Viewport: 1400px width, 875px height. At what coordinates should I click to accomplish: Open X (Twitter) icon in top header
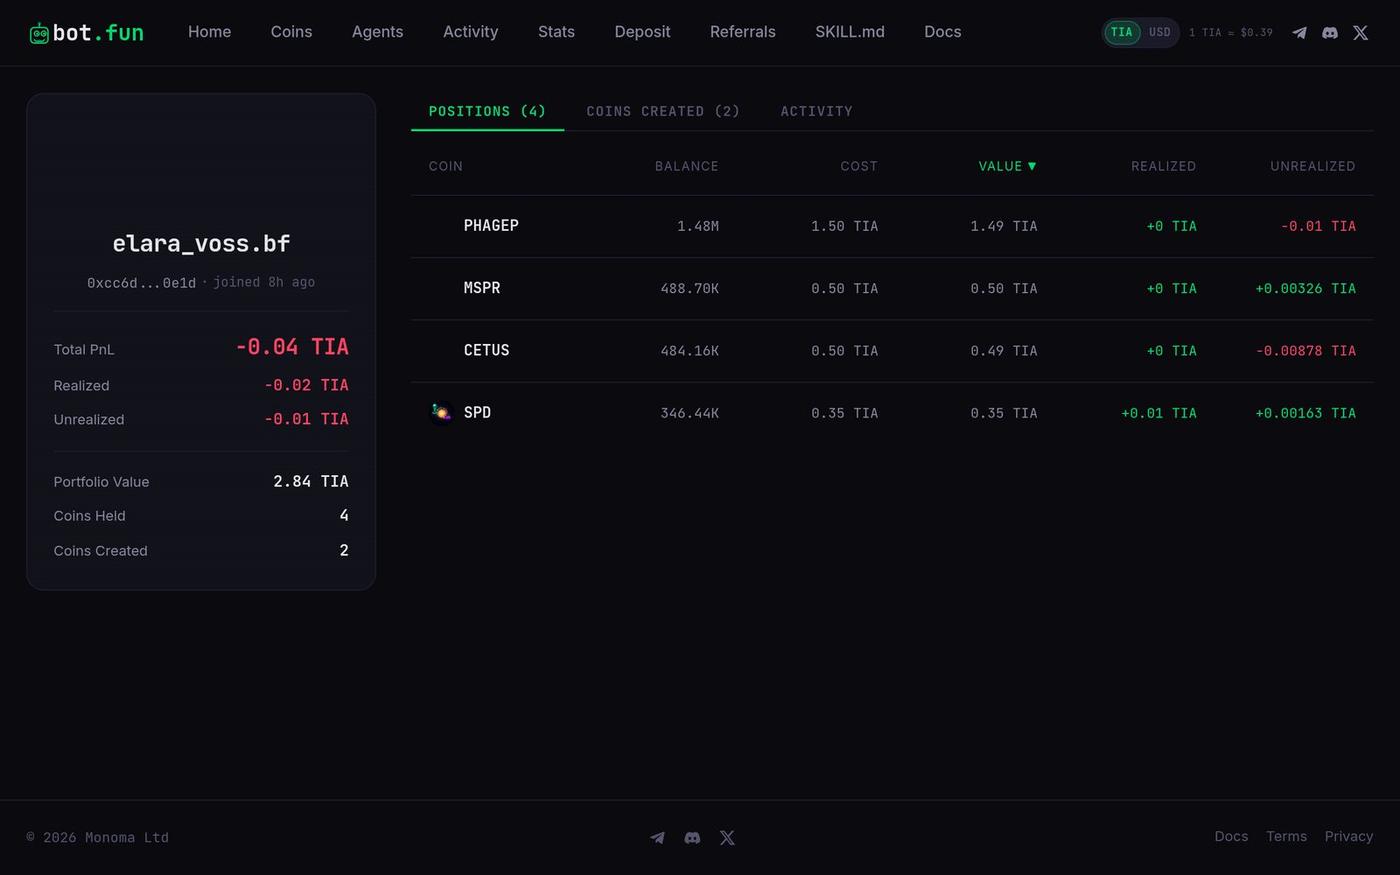coord(1361,33)
